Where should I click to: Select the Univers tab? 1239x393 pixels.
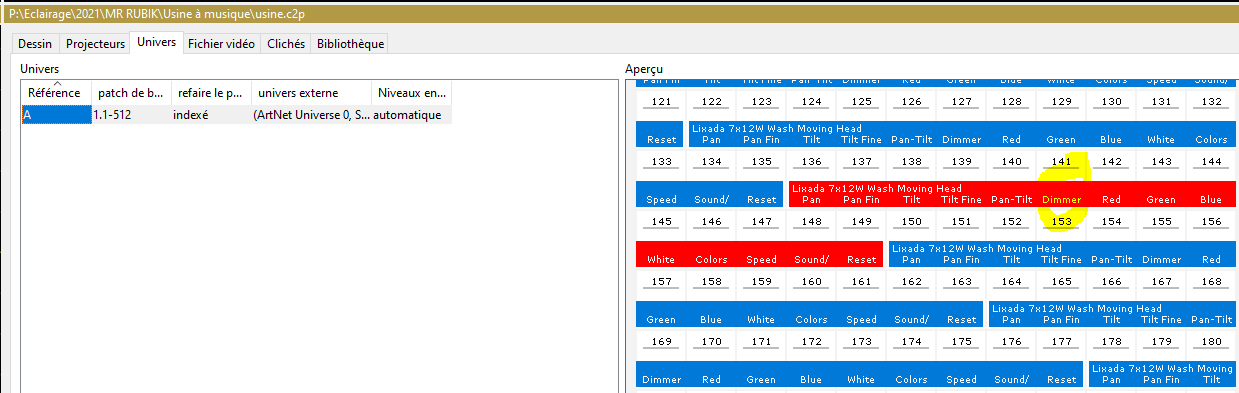[157, 42]
